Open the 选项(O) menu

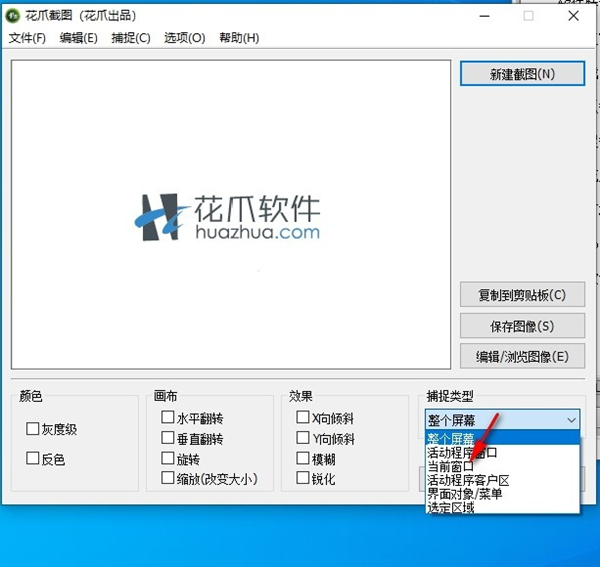pos(184,38)
